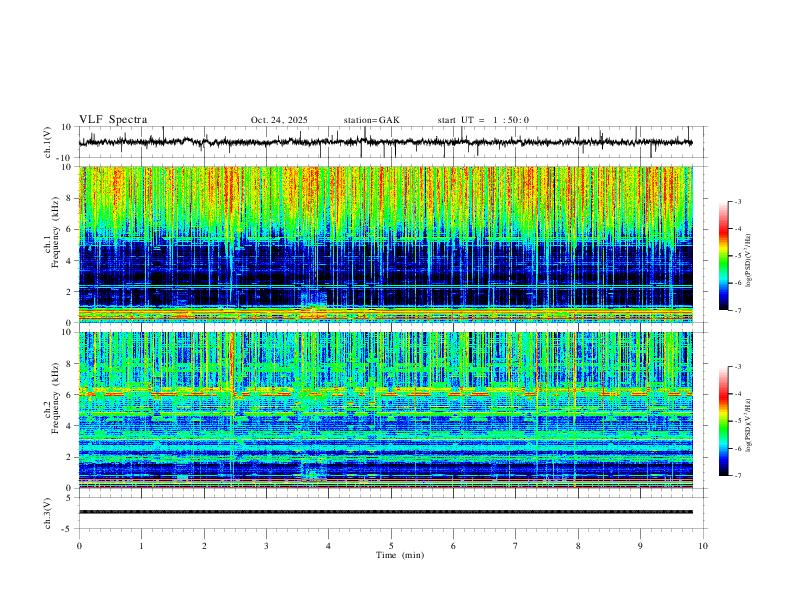This screenshot has width=792, height=612.
Task: Click the "ch.3(V)" axis label
Action: (x=48, y=513)
